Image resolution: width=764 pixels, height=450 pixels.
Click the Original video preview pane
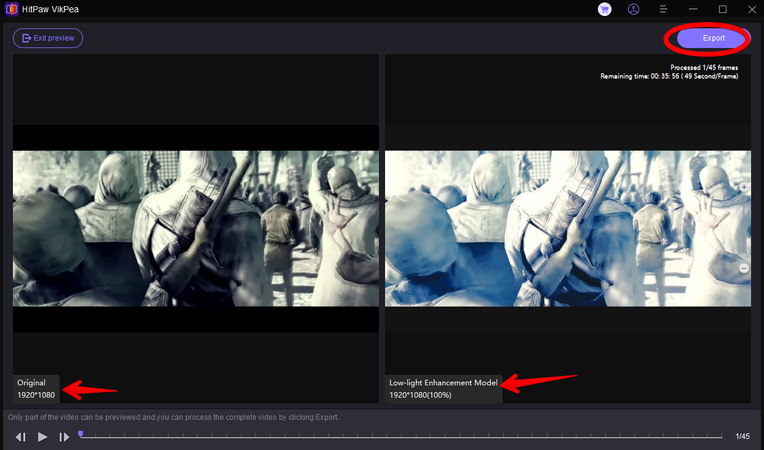(196, 228)
